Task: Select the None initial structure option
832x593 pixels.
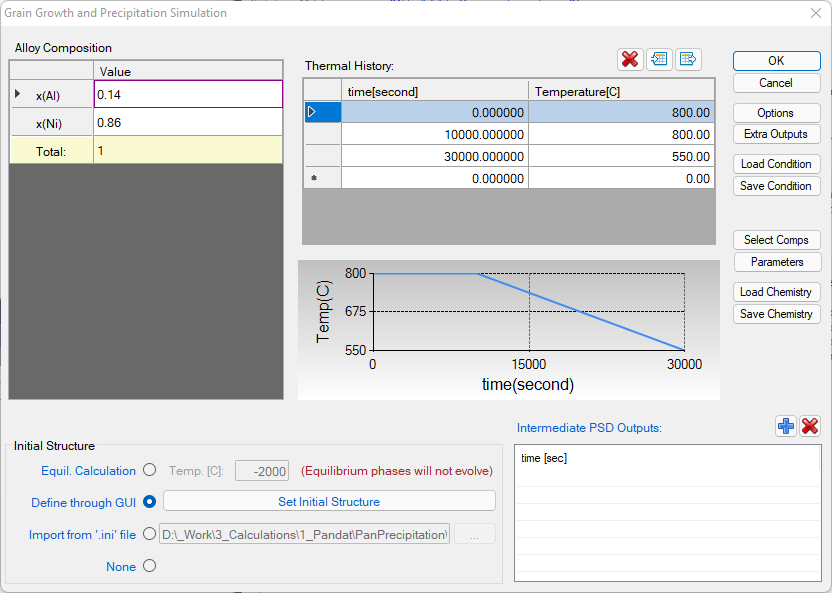Action: pyautogui.click(x=150, y=566)
